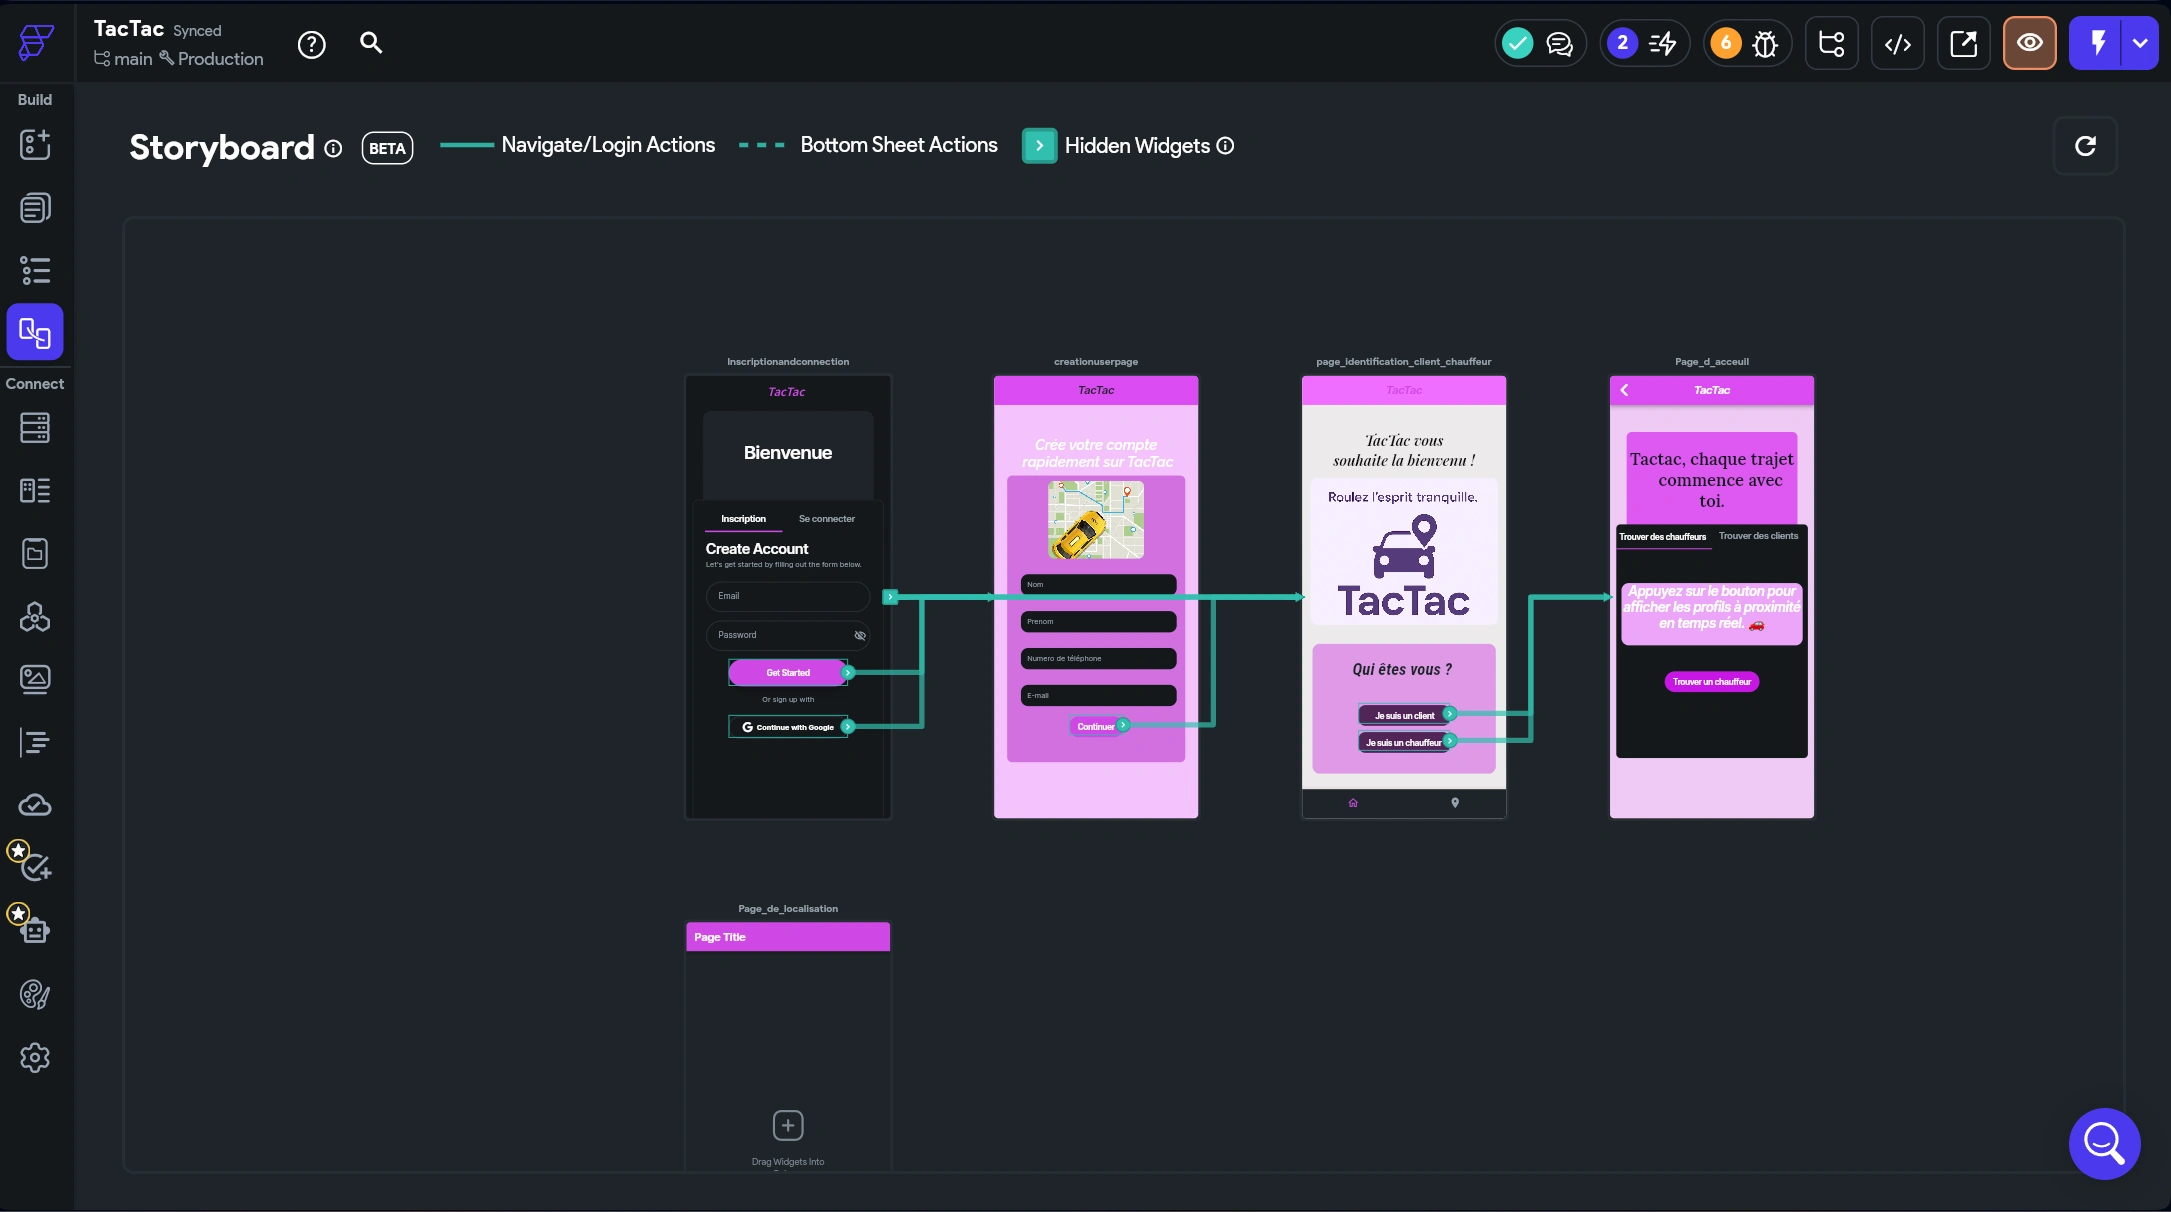Expand Continuer button action arrow
Viewport: 2171px width, 1212px height.
click(1123, 725)
